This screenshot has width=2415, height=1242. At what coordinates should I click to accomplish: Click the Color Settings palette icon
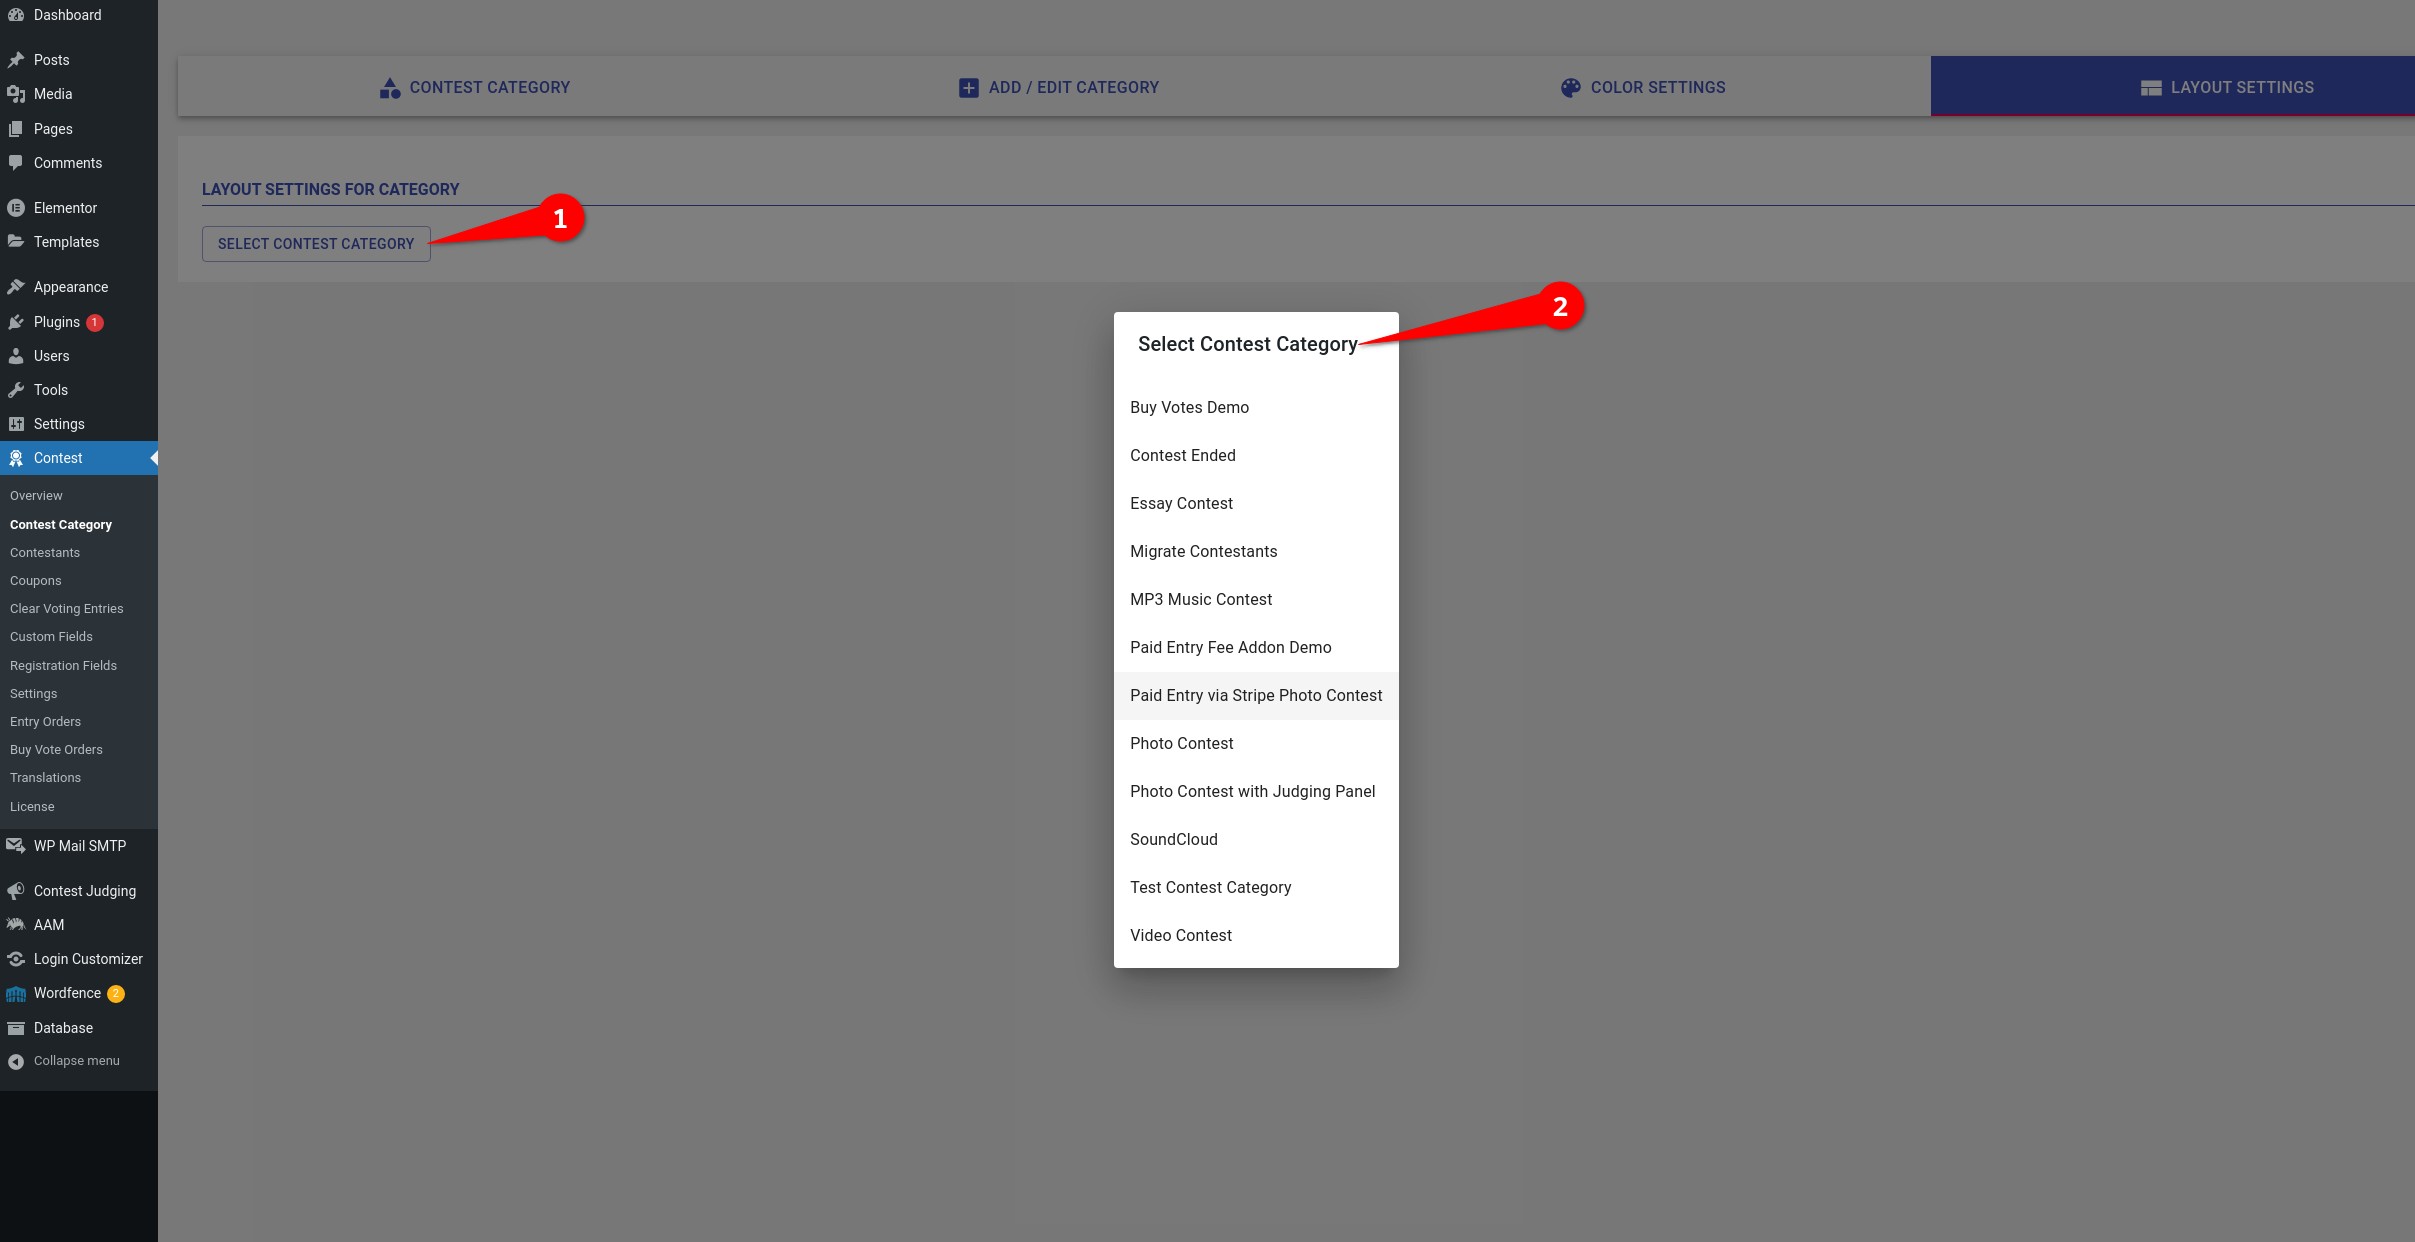click(1571, 88)
